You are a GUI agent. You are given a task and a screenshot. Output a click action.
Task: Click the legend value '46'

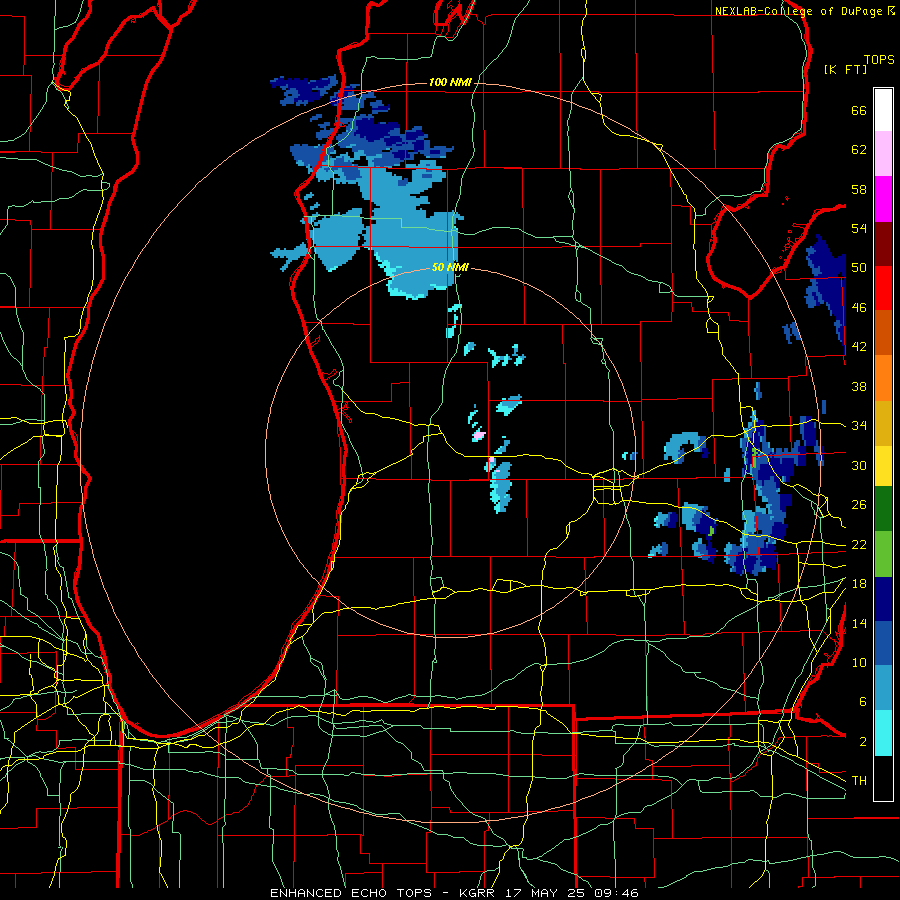coord(859,308)
